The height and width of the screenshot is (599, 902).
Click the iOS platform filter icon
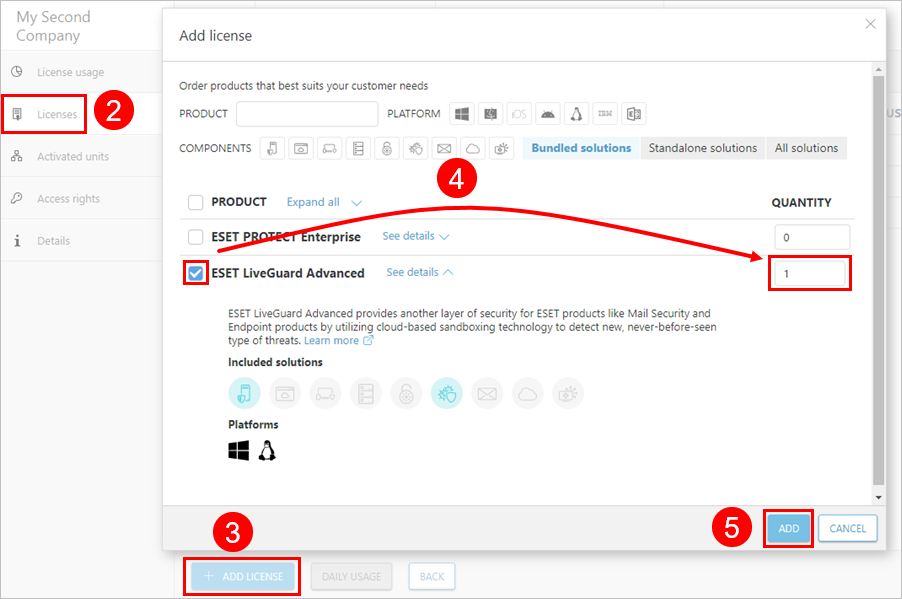(518, 113)
